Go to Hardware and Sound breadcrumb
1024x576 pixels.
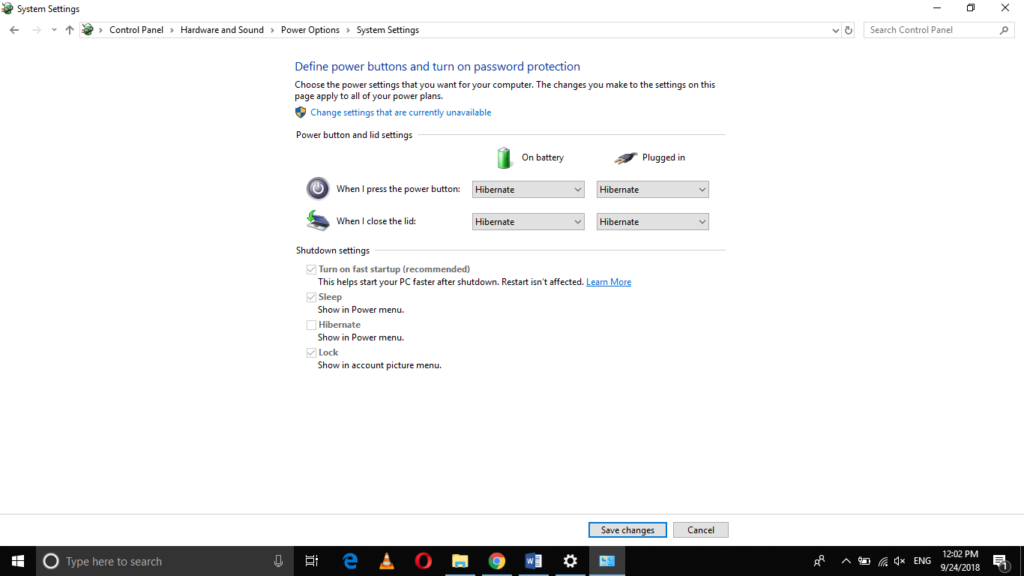222,30
